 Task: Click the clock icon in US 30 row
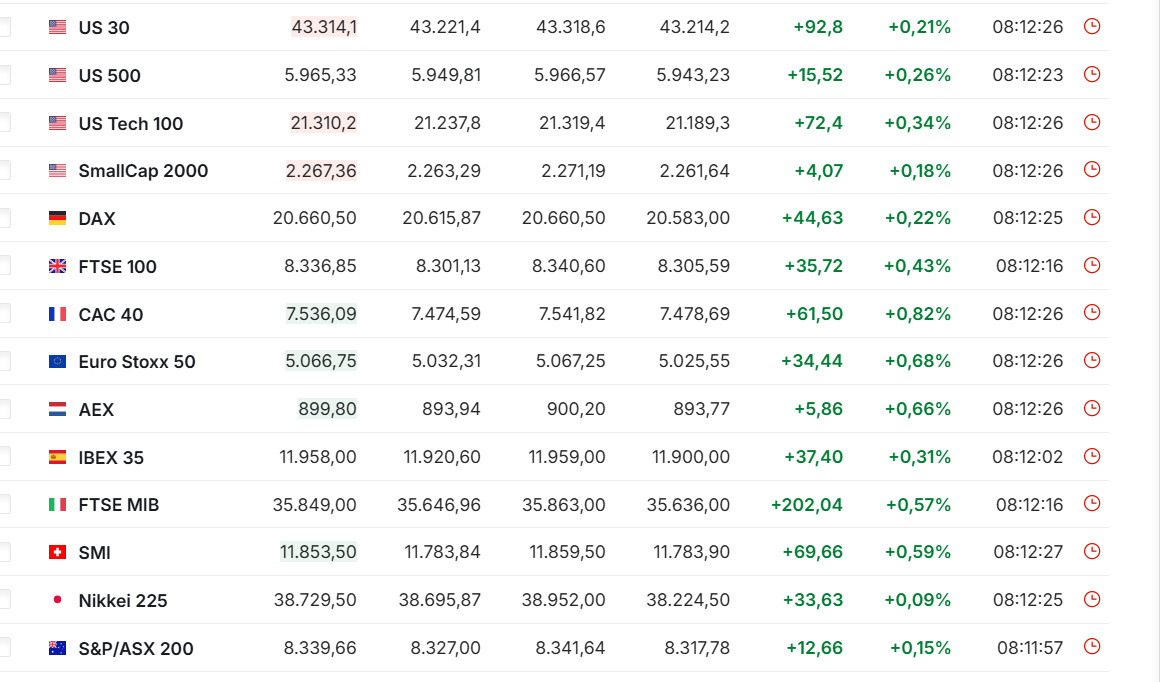click(x=1092, y=27)
